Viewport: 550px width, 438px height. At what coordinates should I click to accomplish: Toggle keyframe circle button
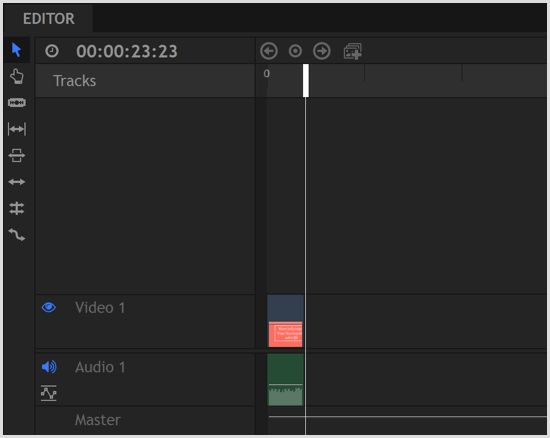tap(295, 51)
